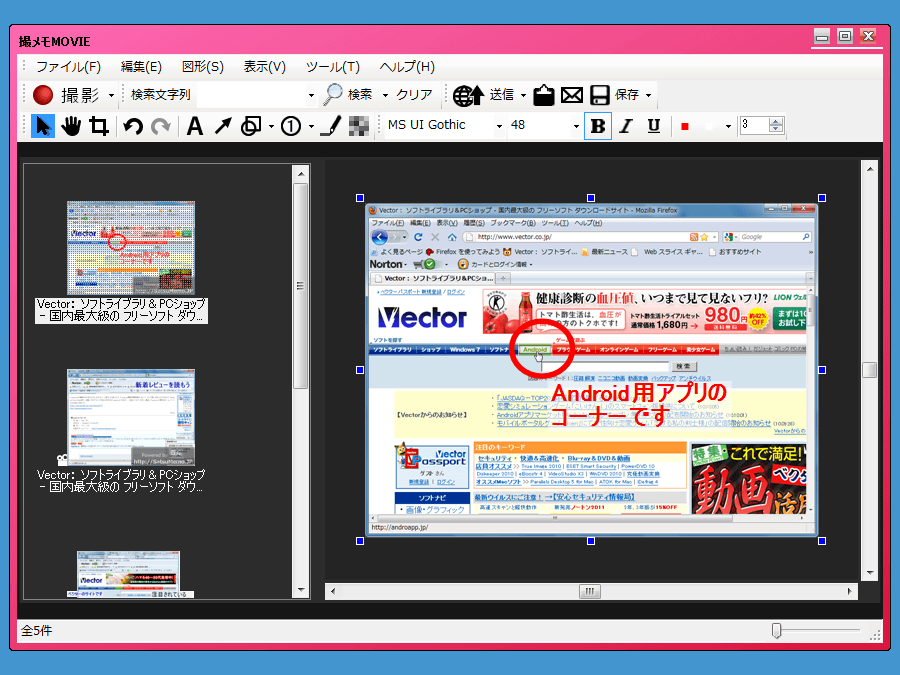
Task: Click canvas horizontal scroll right arrow
Action: pos(849,591)
